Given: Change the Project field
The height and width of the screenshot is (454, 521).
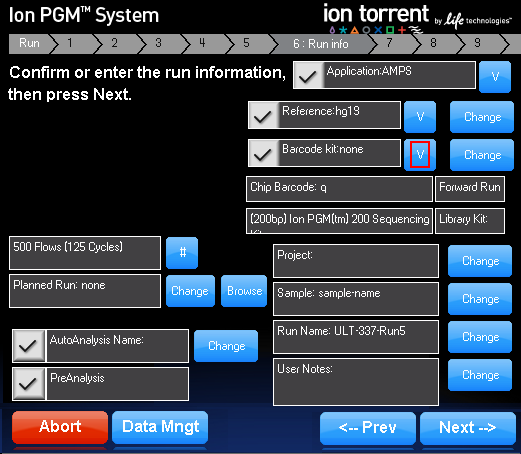Looking at the screenshot, I should point(480,261).
